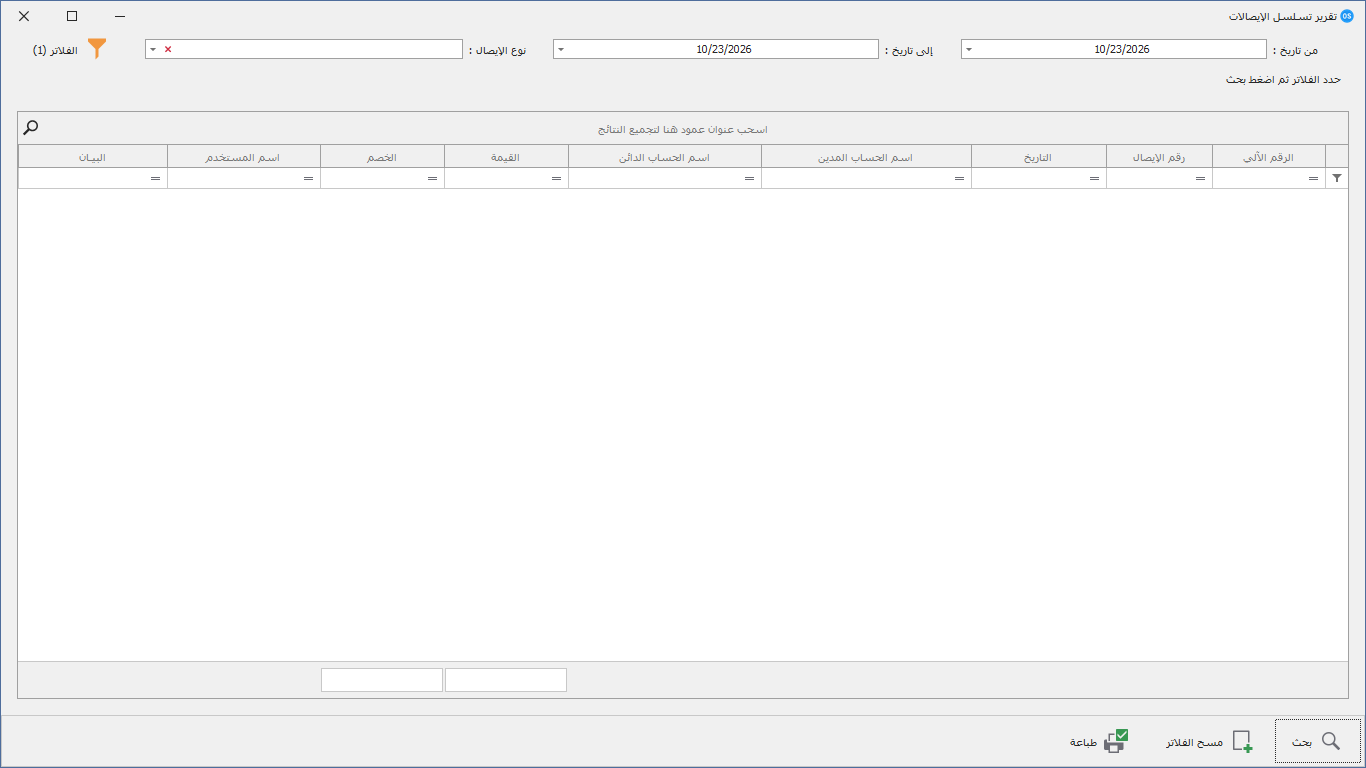1366x768 pixels.
Task: Click the filter operator icon under القيمة
Action: click(556, 178)
